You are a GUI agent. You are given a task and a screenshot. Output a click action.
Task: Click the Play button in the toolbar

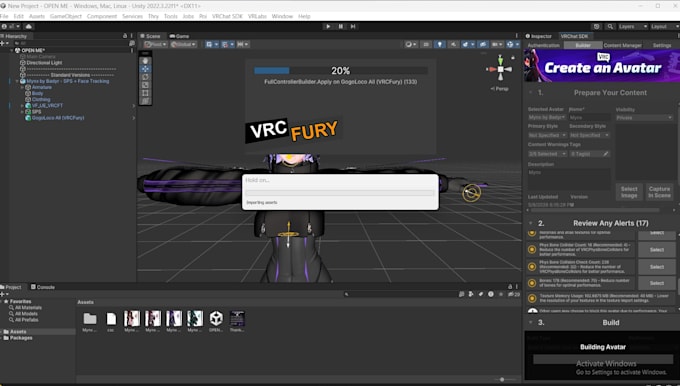pos(328,26)
